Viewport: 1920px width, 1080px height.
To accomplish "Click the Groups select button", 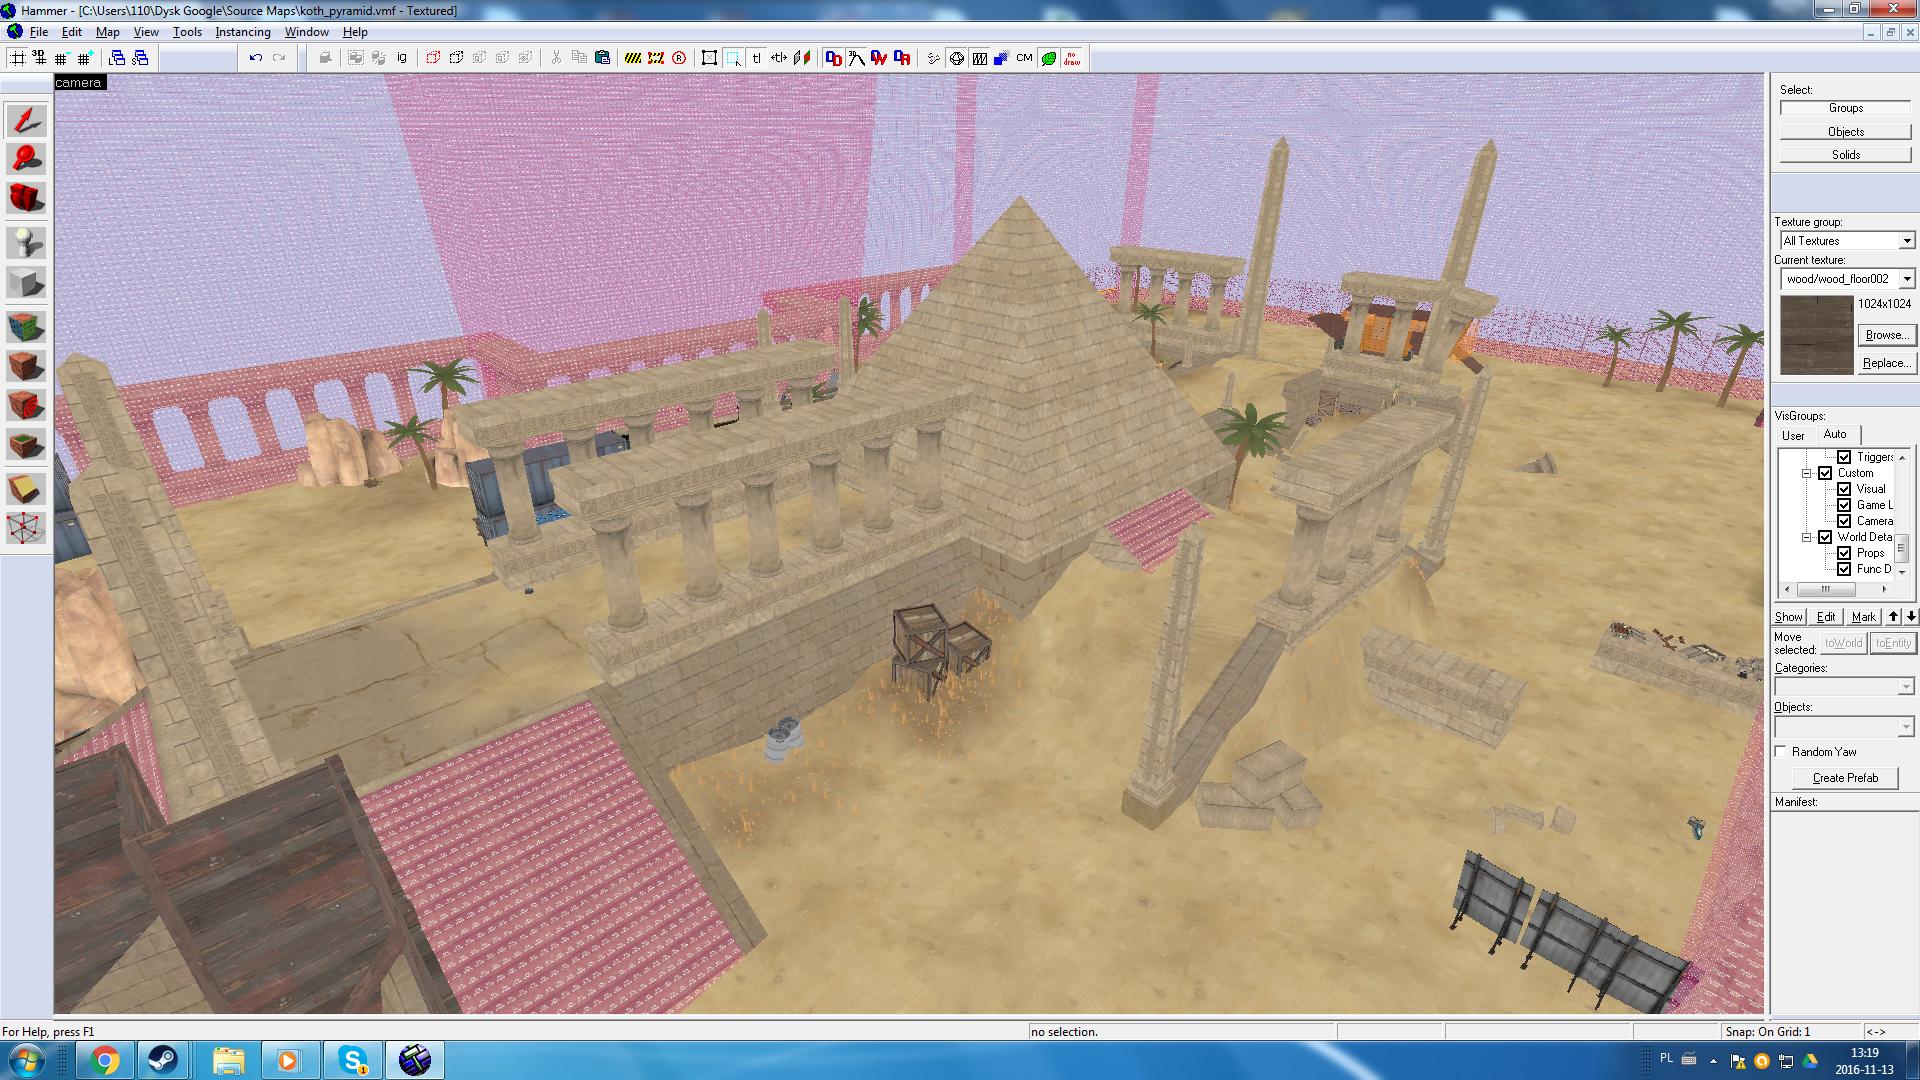I will point(1845,108).
